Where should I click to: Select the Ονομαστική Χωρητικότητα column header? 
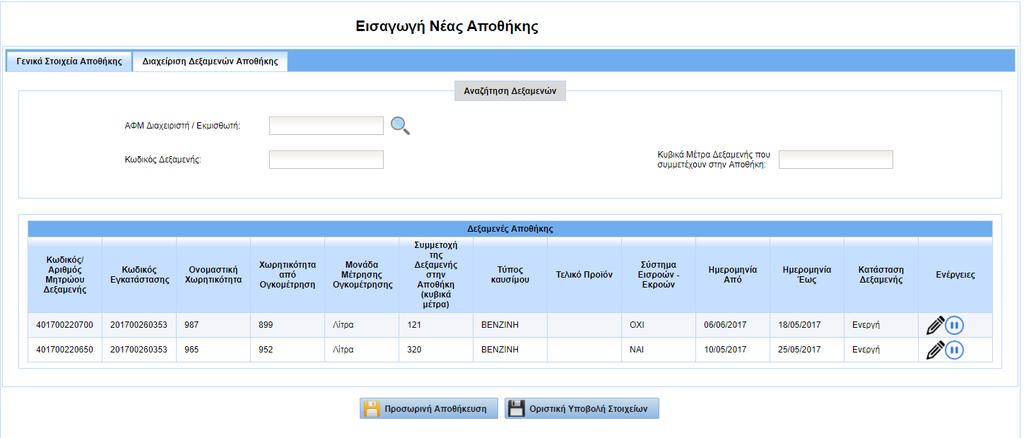click(214, 275)
